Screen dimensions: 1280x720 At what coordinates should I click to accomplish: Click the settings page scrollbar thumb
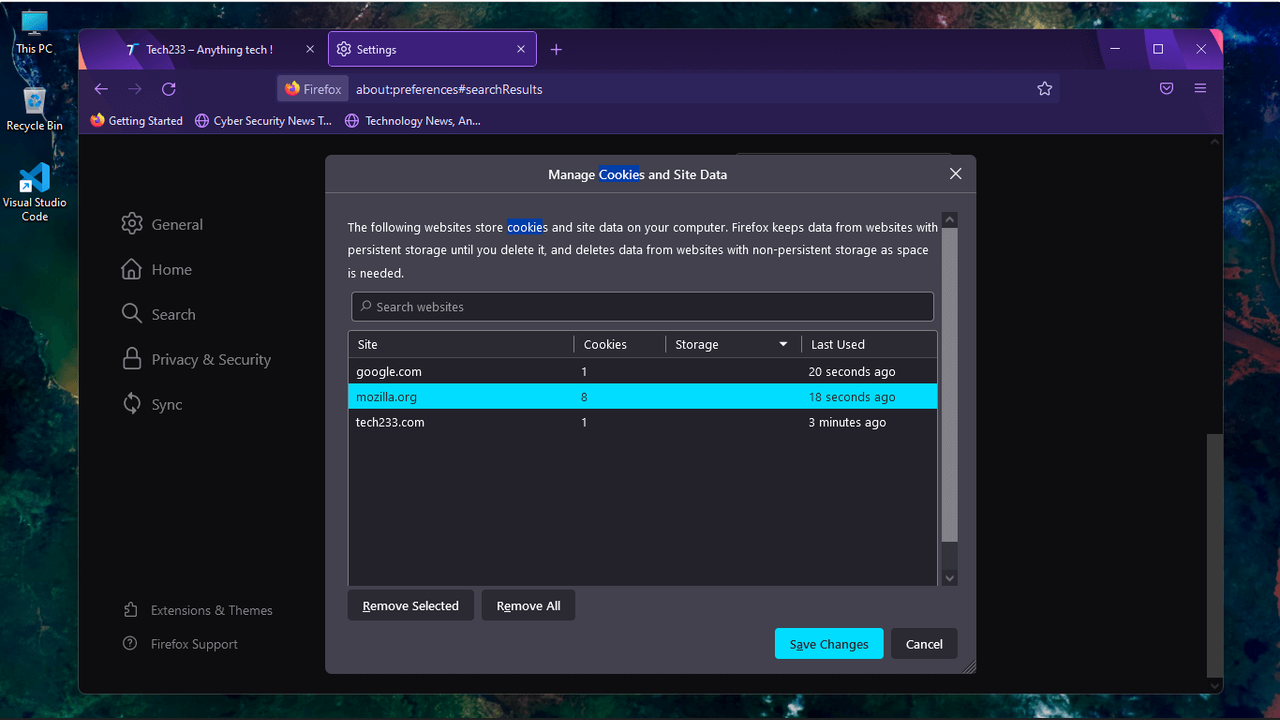click(x=1214, y=556)
